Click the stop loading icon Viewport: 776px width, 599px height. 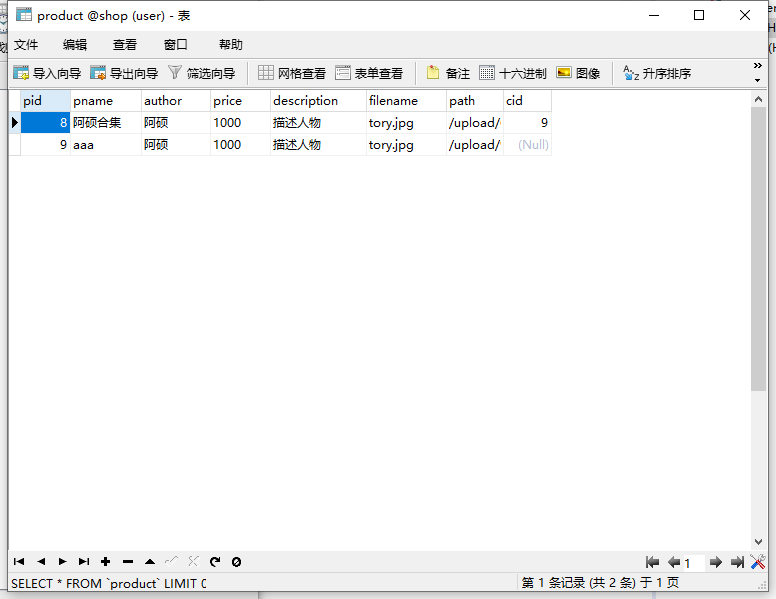237,562
